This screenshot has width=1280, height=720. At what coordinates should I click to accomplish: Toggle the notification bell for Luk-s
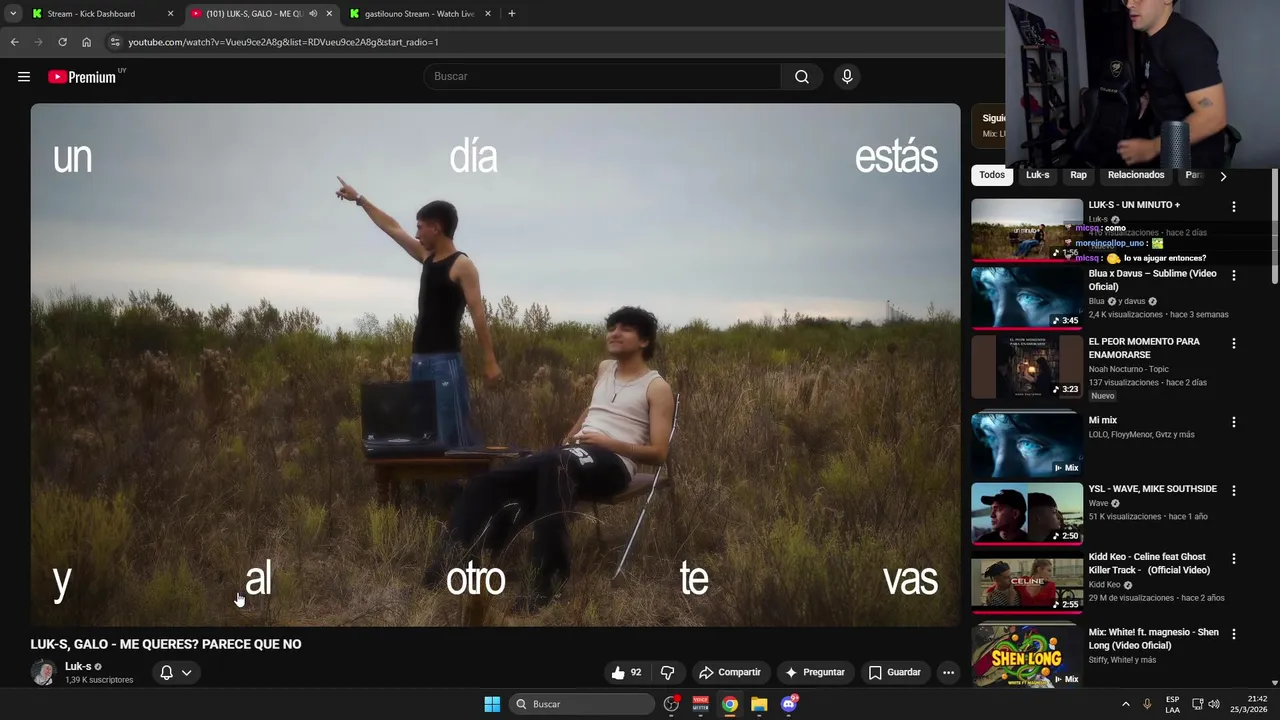[x=166, y=673]
